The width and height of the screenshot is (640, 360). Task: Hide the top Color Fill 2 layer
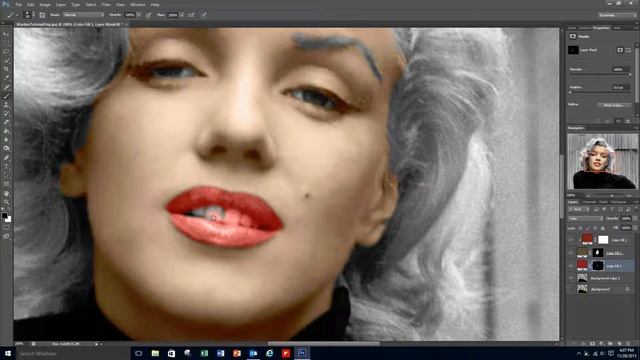571,240
